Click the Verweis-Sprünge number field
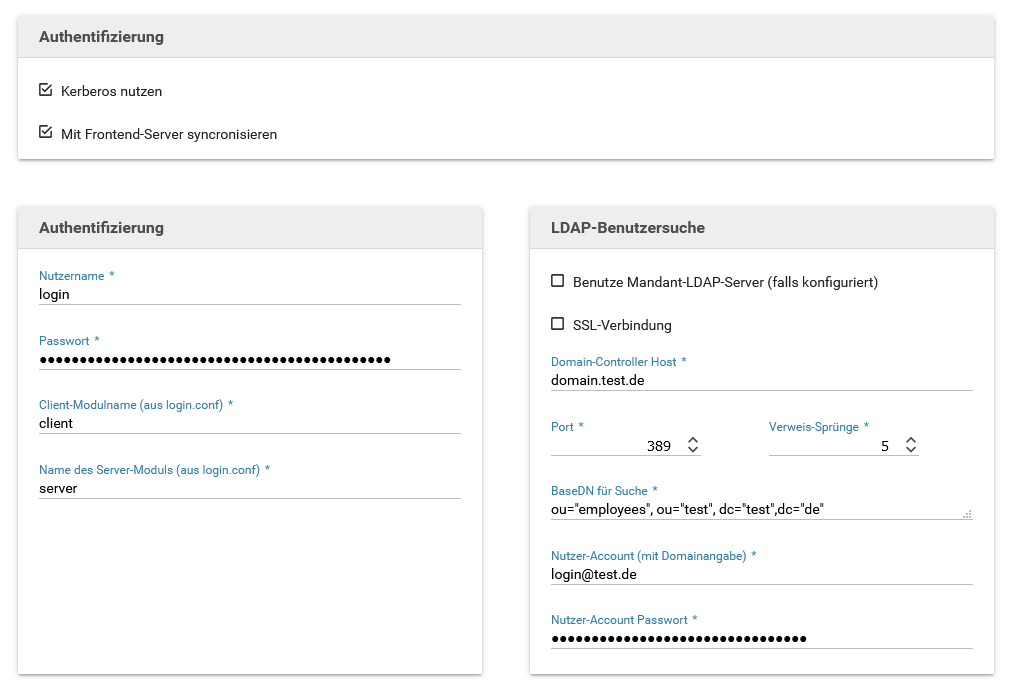The height and width of the screenshot is (693, 1012). tap(832, 446)
